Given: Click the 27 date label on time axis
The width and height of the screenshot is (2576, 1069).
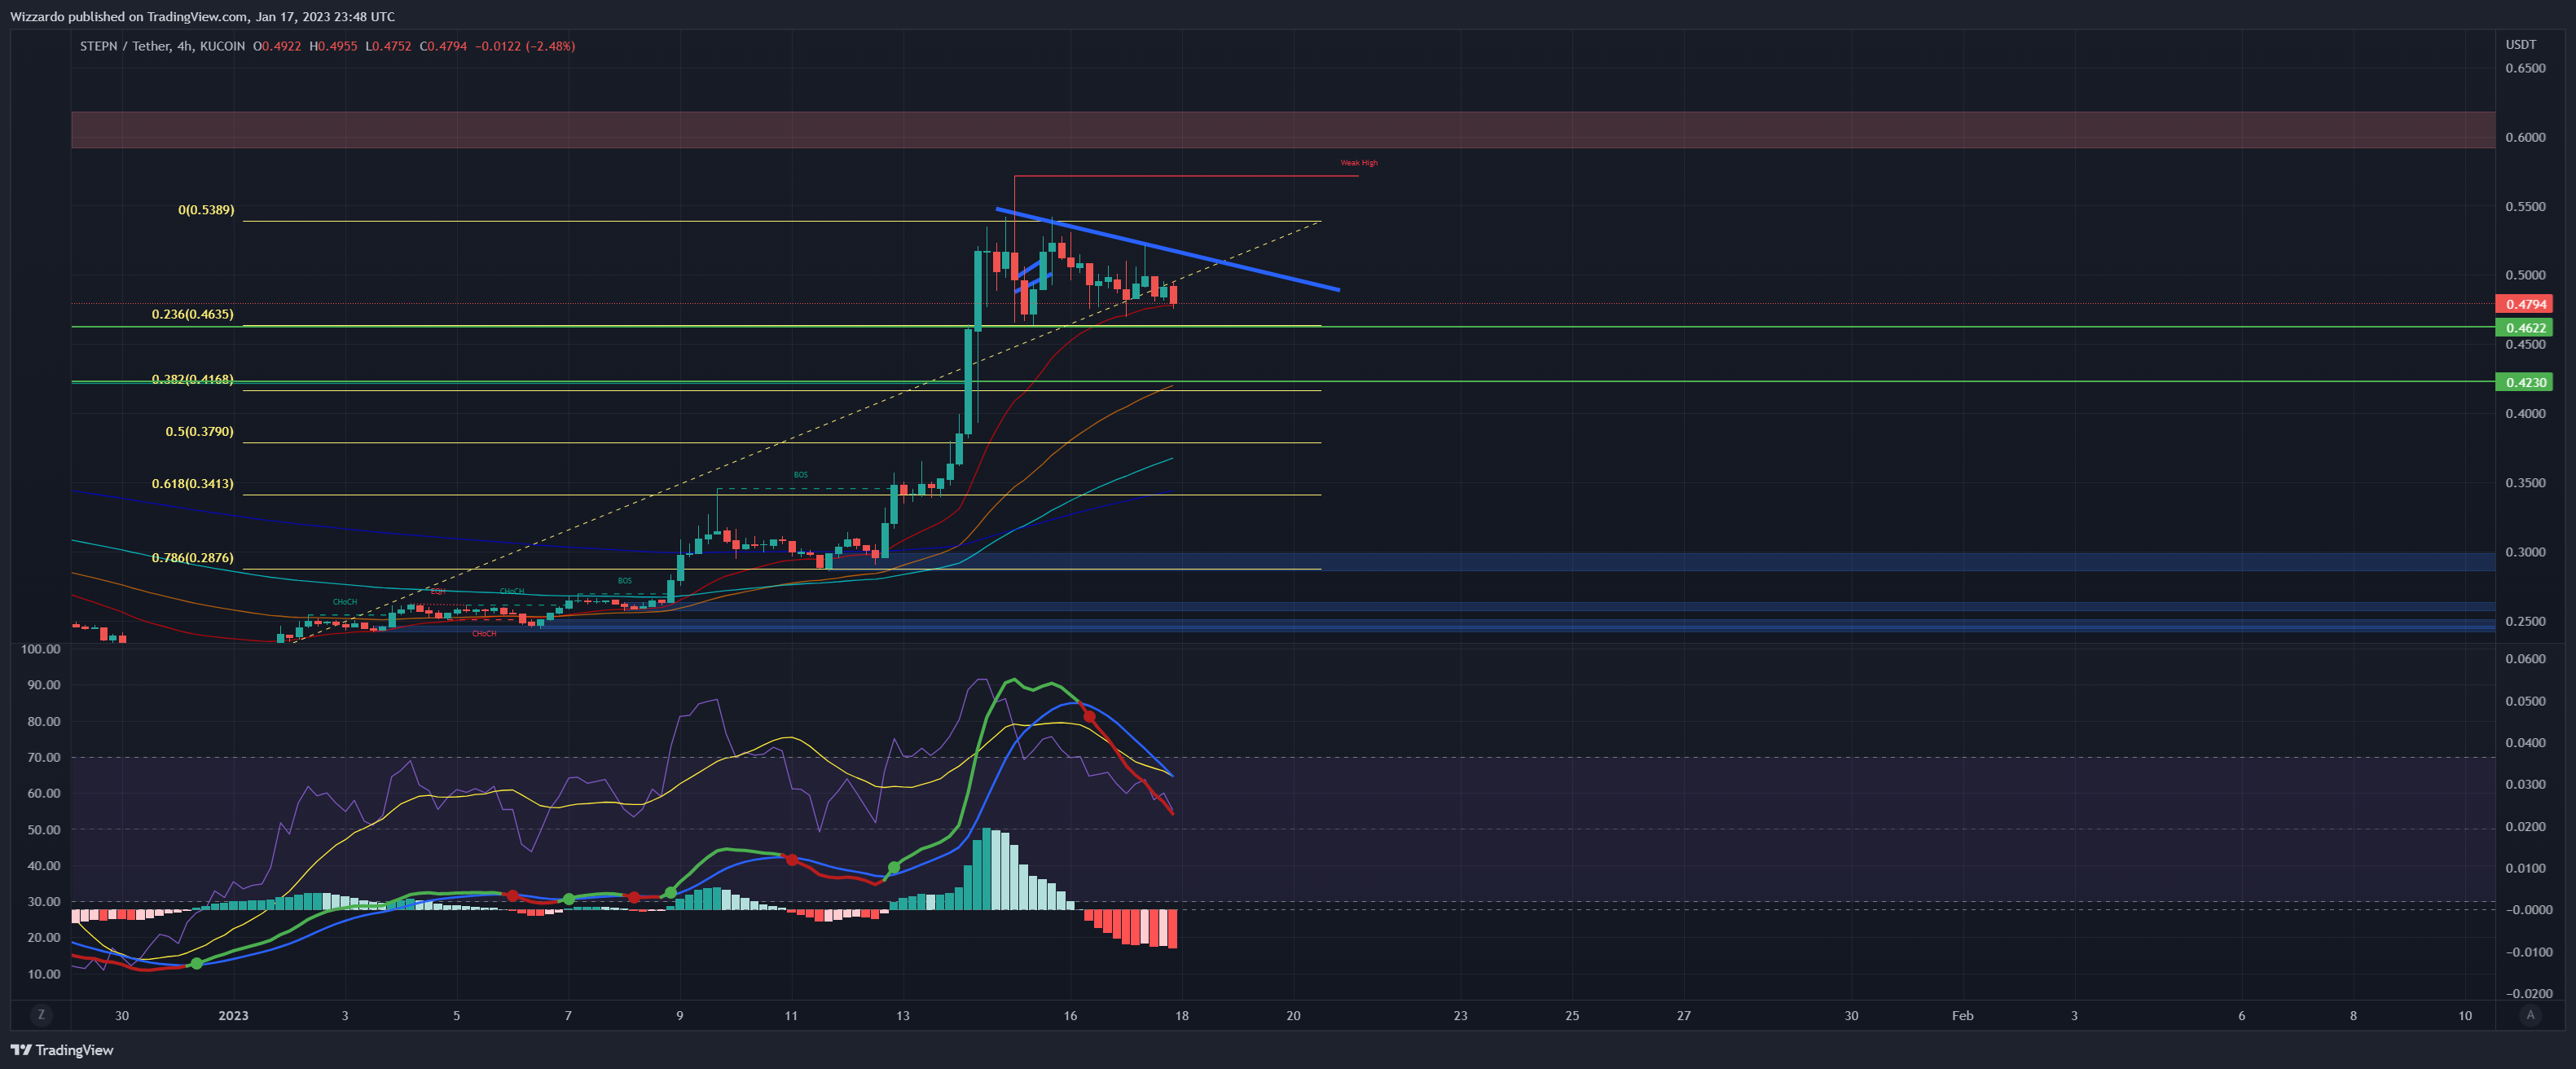Looking at the screenshot, I should (x=1684, y=1016).
